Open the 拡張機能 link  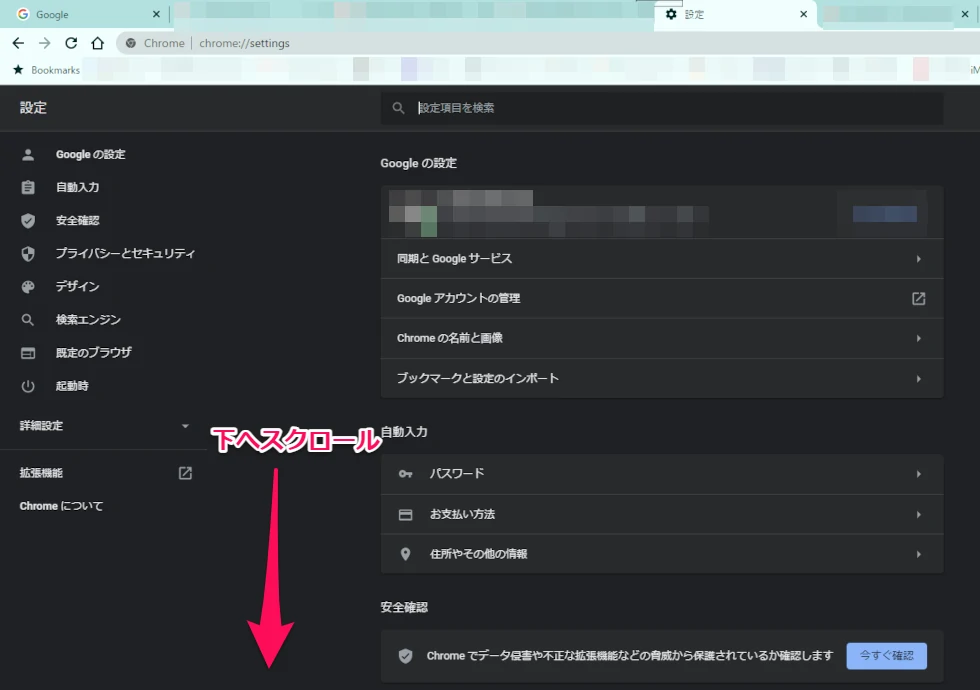point(40,473)
